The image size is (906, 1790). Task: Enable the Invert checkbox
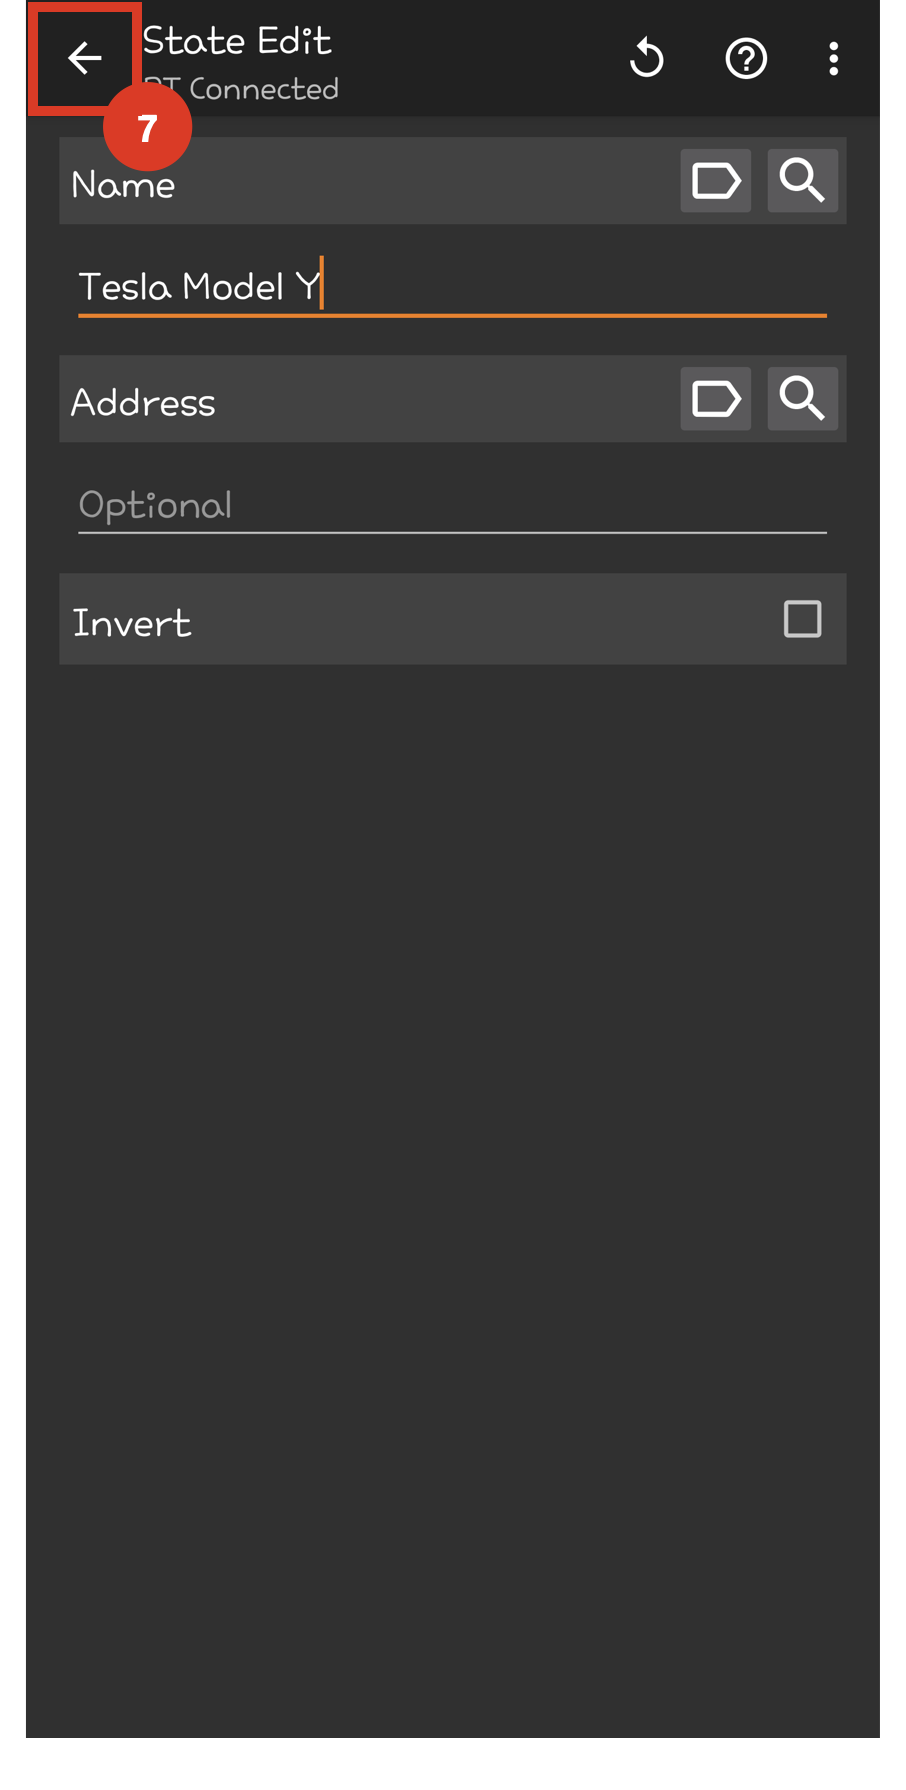[x=802, y=619]
